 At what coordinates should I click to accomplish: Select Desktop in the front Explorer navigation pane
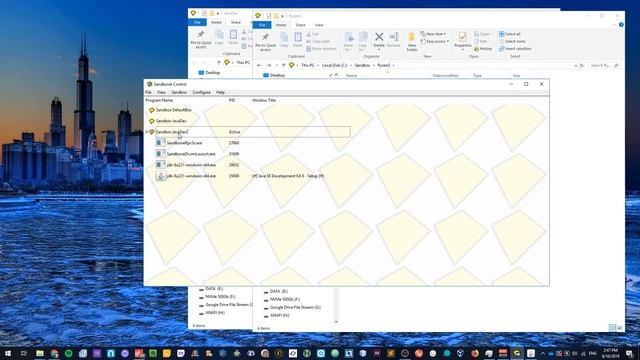[x=274, y=75]
